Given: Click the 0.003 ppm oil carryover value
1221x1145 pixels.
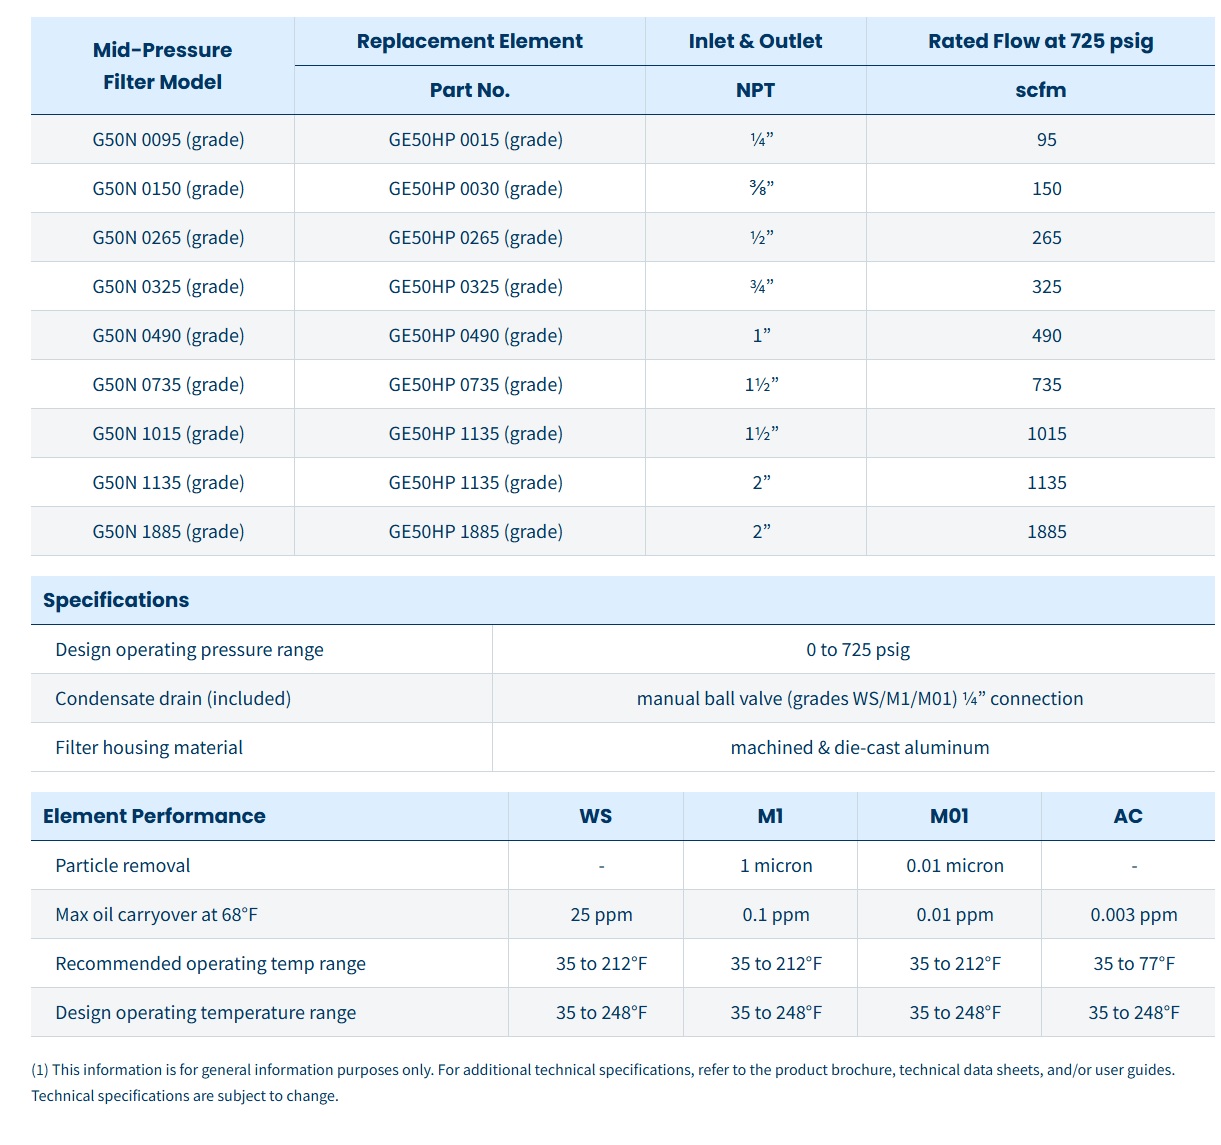Looking at the screenshot, I should click(1133, 915).
